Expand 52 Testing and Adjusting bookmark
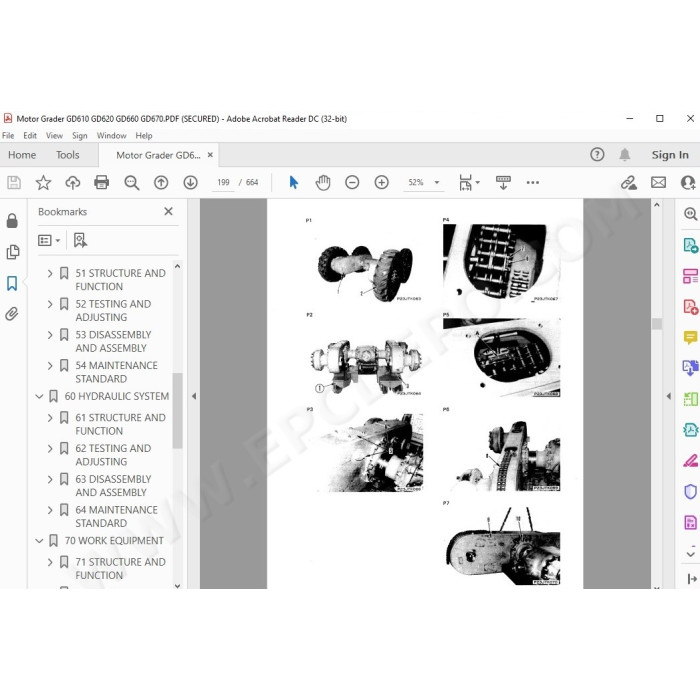The height and width of the screenshot is (700, 700). [x=50, y=304]
